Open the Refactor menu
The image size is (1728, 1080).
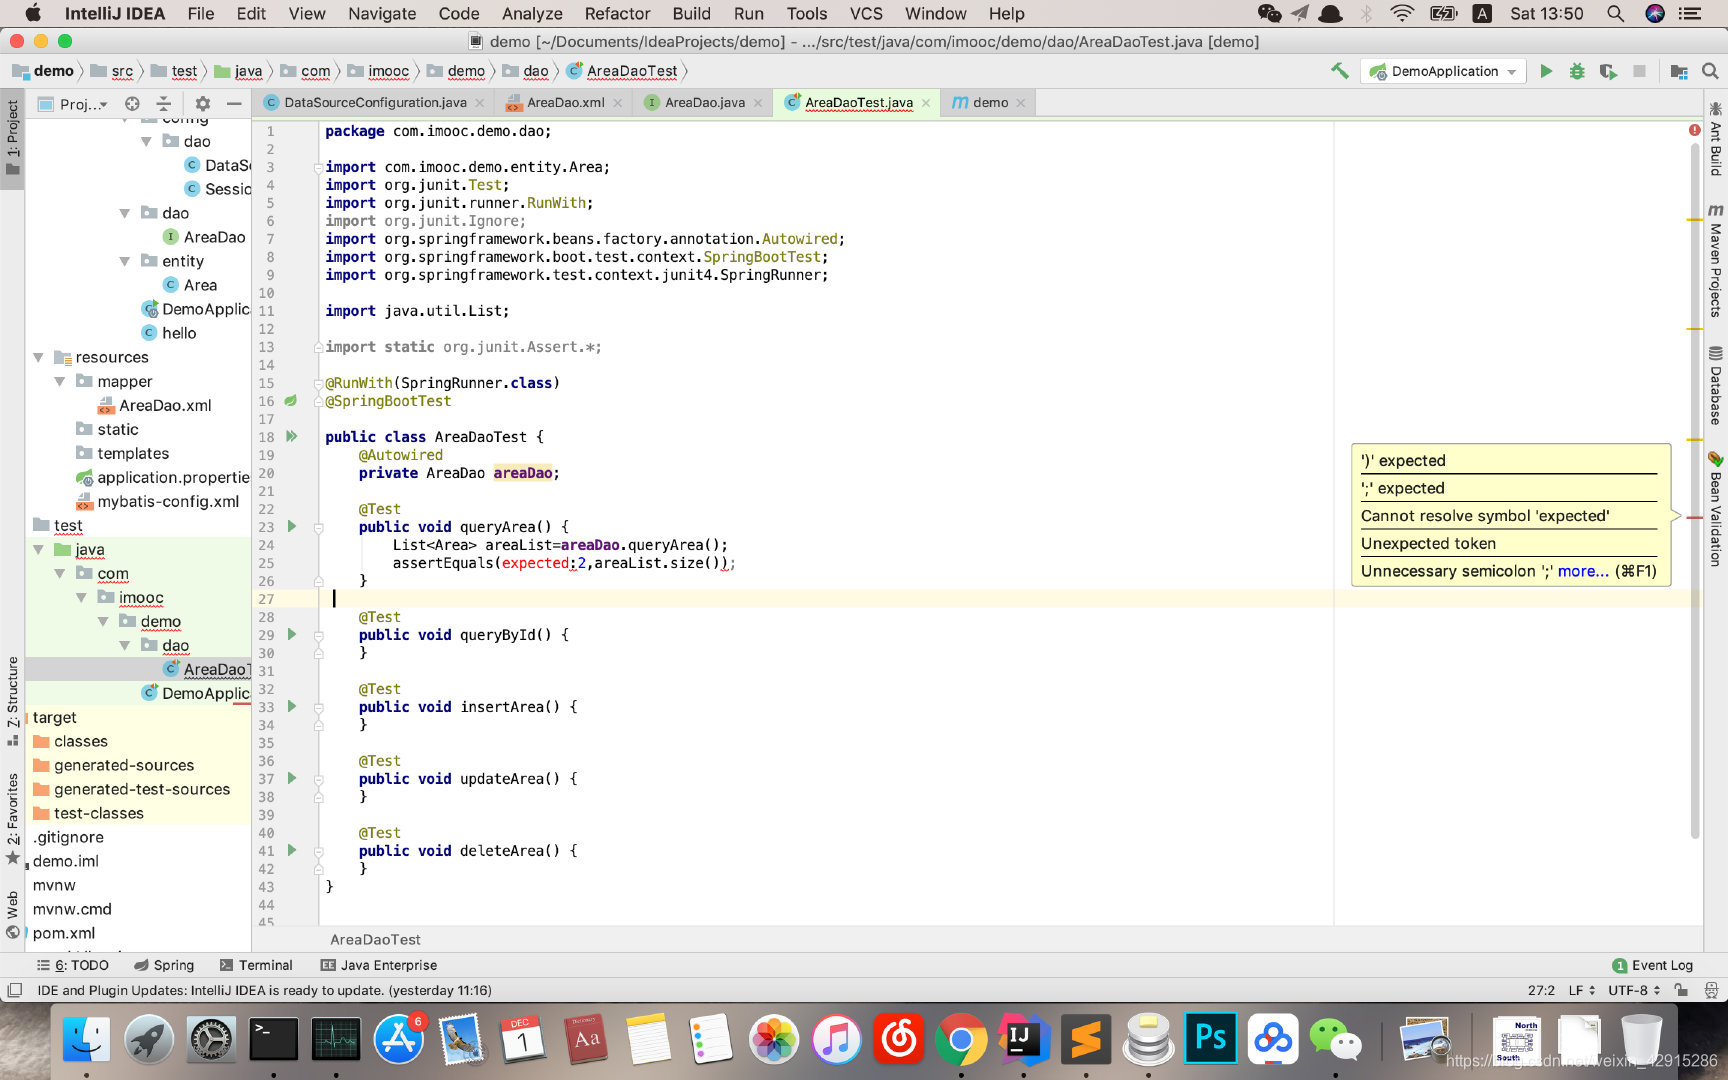pos(617,13)
